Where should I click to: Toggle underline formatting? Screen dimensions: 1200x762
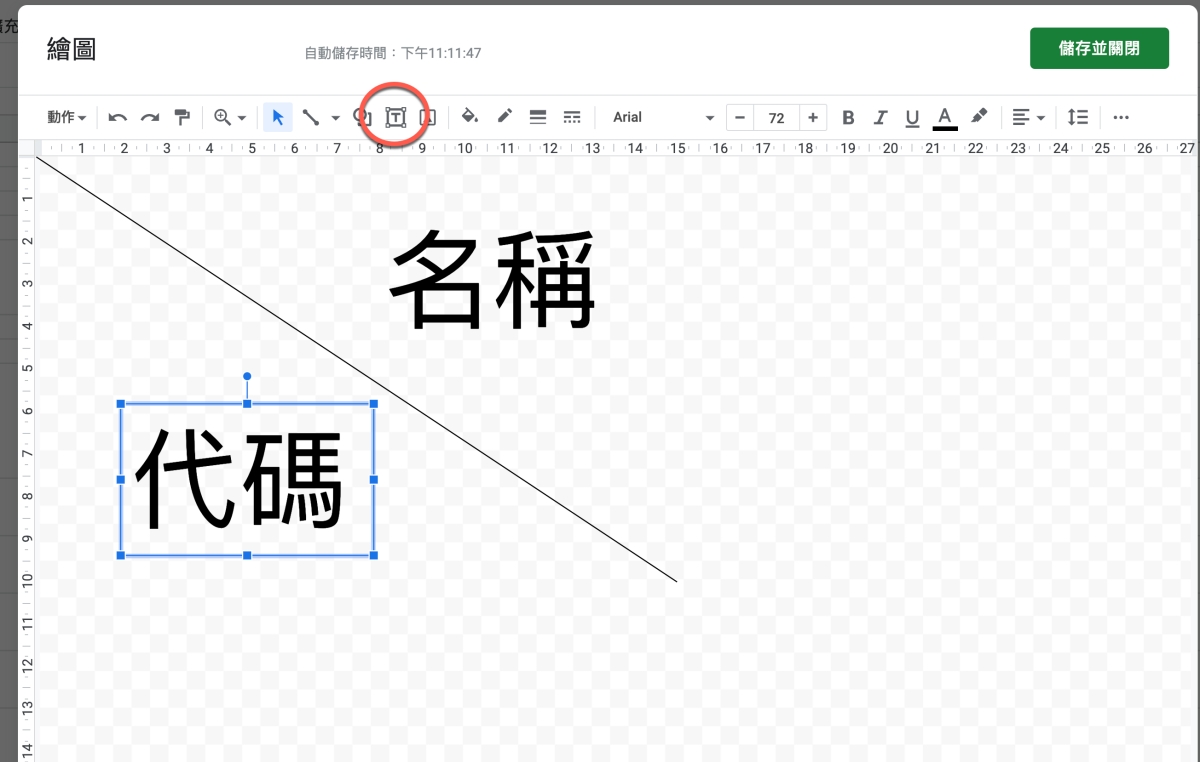[912, 118]
